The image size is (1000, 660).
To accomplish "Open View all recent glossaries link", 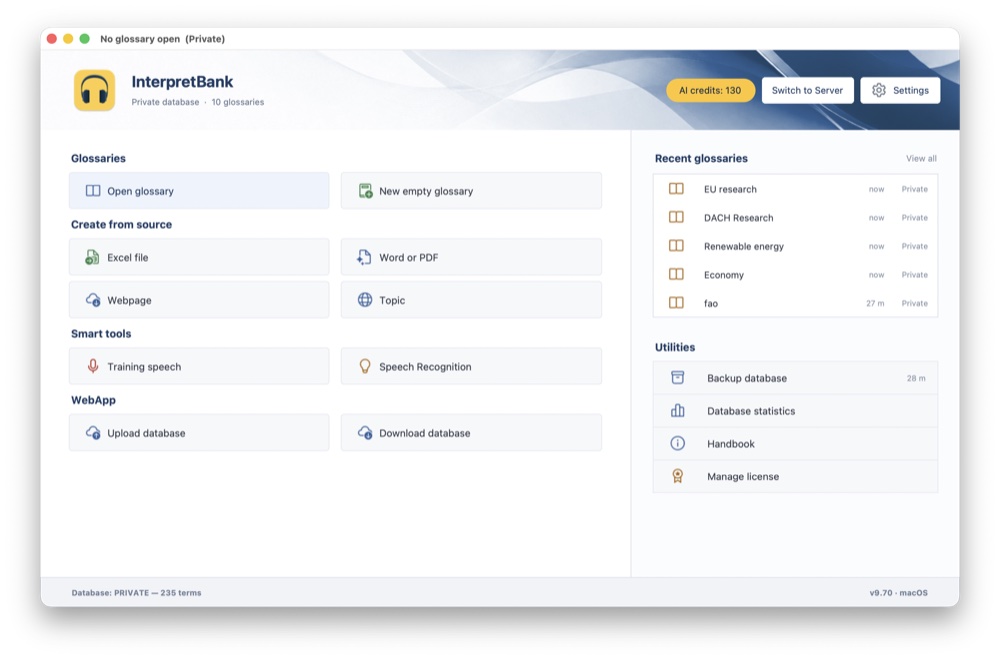I will click(921, 158).
